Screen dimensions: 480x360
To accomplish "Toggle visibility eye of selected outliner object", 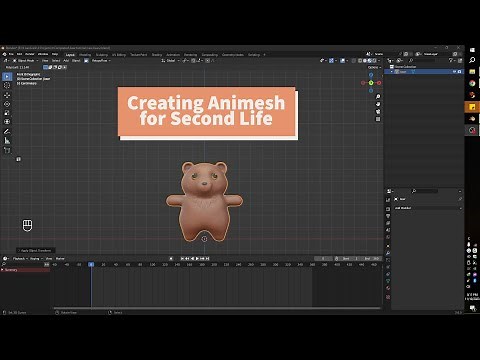I will click(x=454, y=72).
